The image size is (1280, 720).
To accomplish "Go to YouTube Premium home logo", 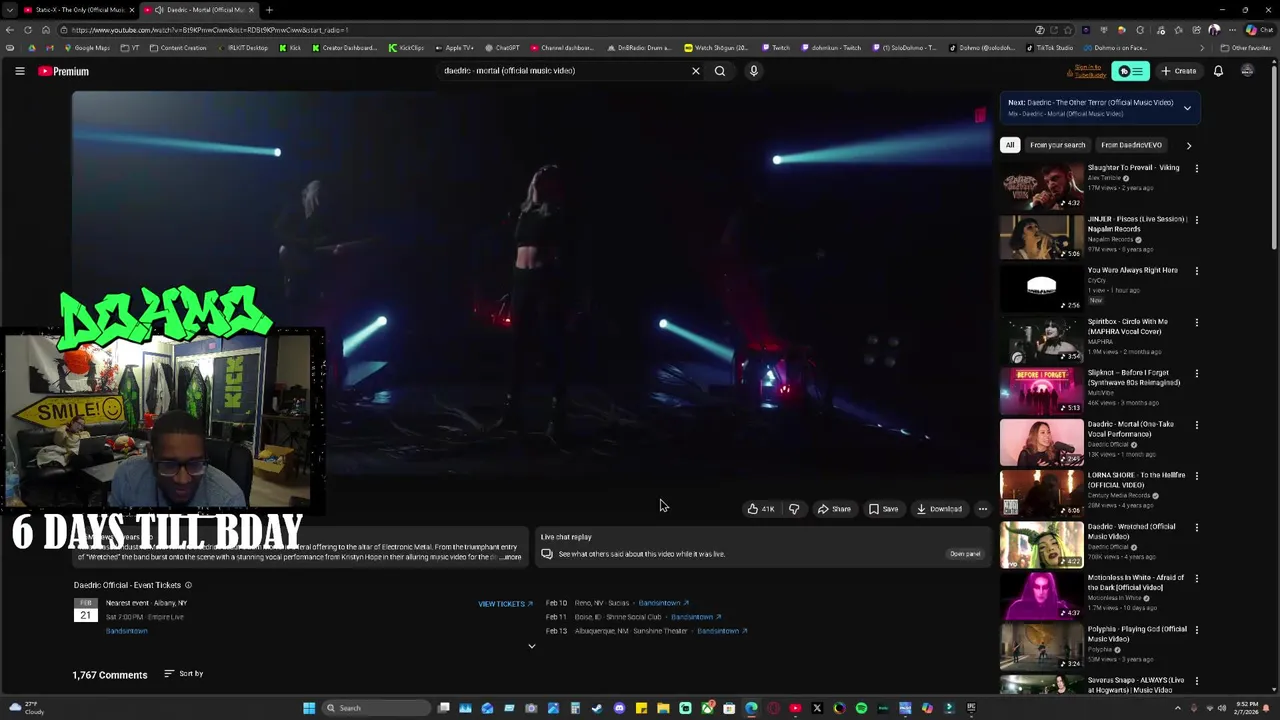I will click(64, 71).
